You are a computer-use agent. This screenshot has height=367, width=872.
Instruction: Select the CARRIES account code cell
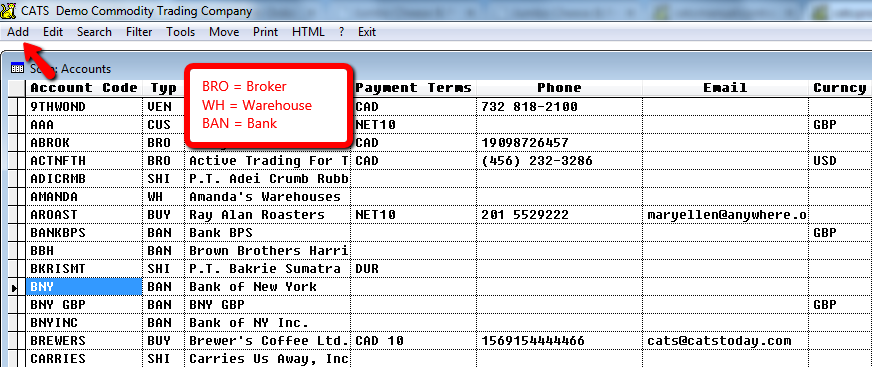[x=83, y=359]
